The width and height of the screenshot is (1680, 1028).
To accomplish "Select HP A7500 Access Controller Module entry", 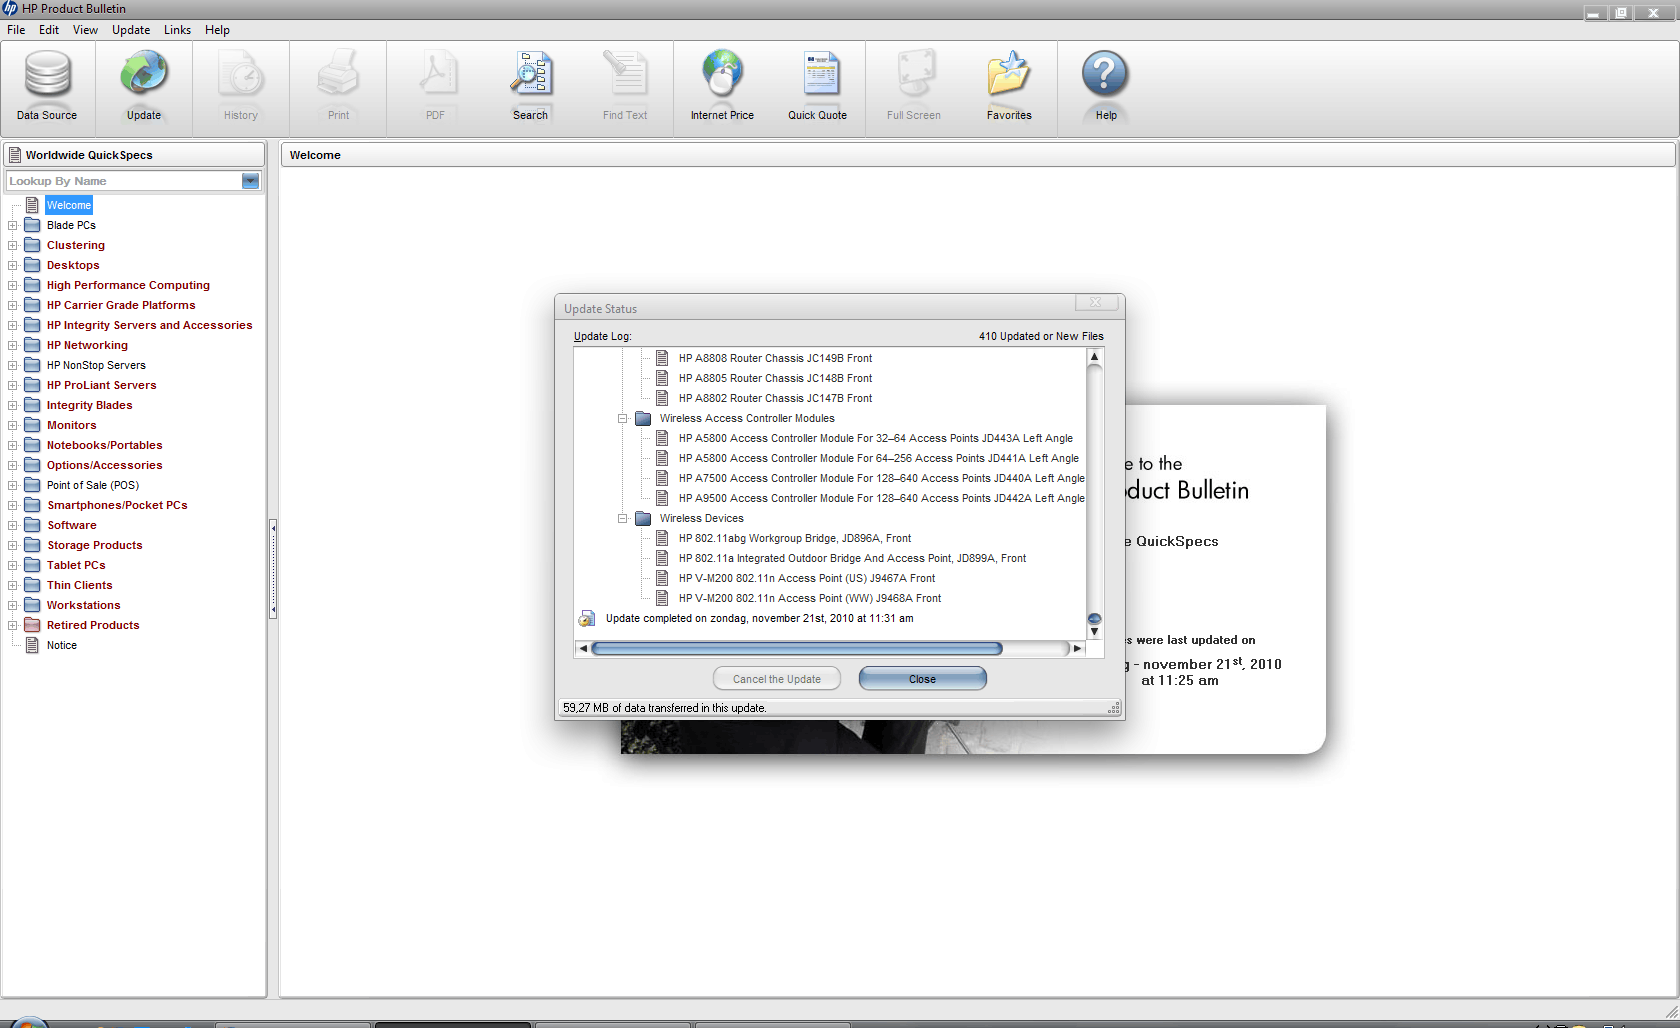I will 881,478.
